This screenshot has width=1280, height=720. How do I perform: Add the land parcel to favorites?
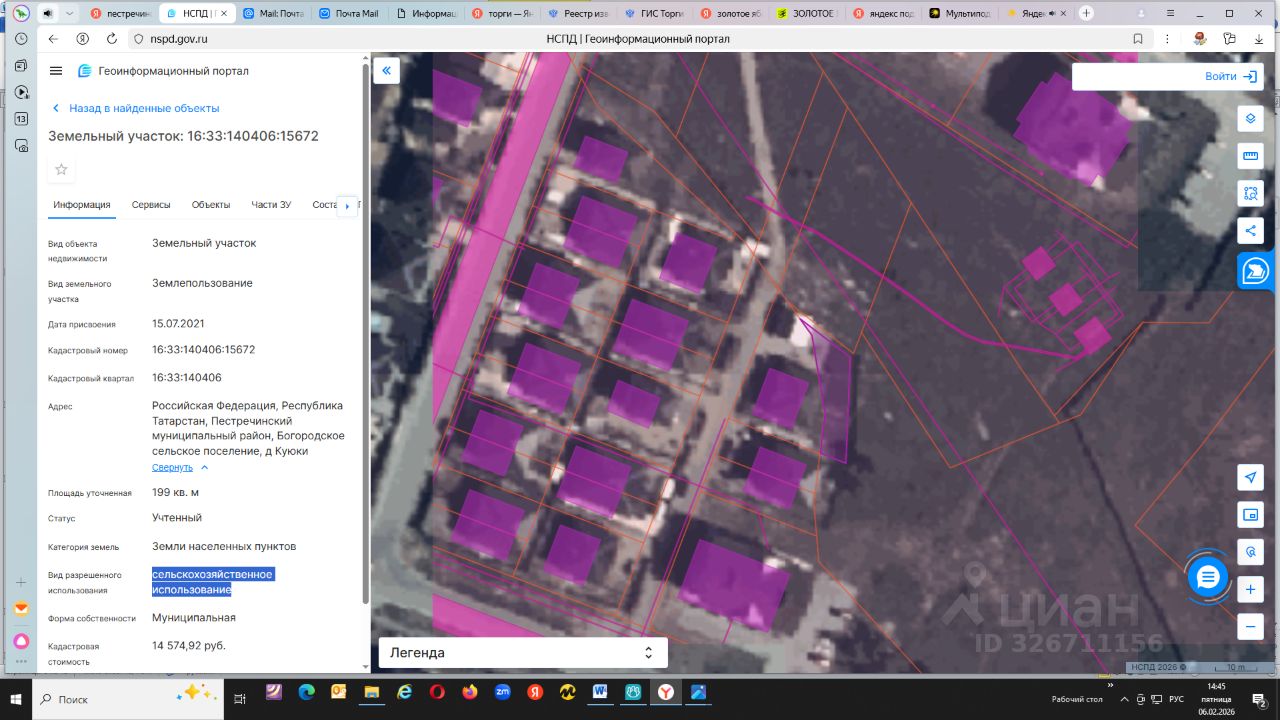pyautogui.click(x=61, y=169)
